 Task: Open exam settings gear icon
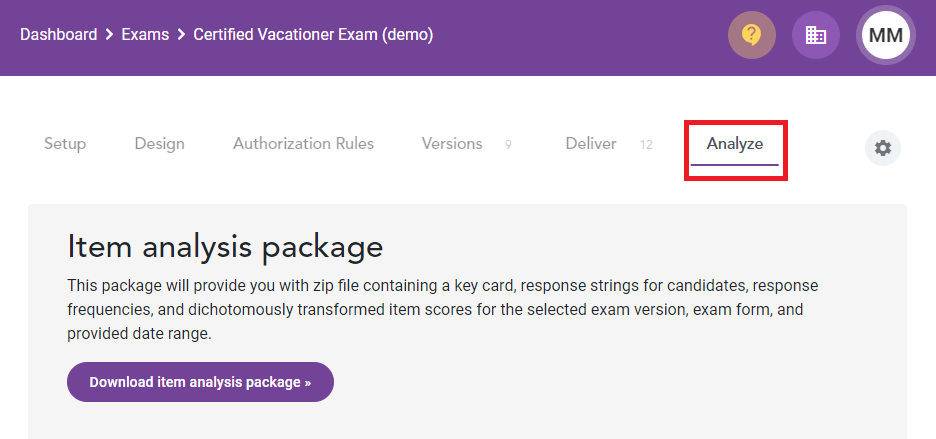point(883,148)
